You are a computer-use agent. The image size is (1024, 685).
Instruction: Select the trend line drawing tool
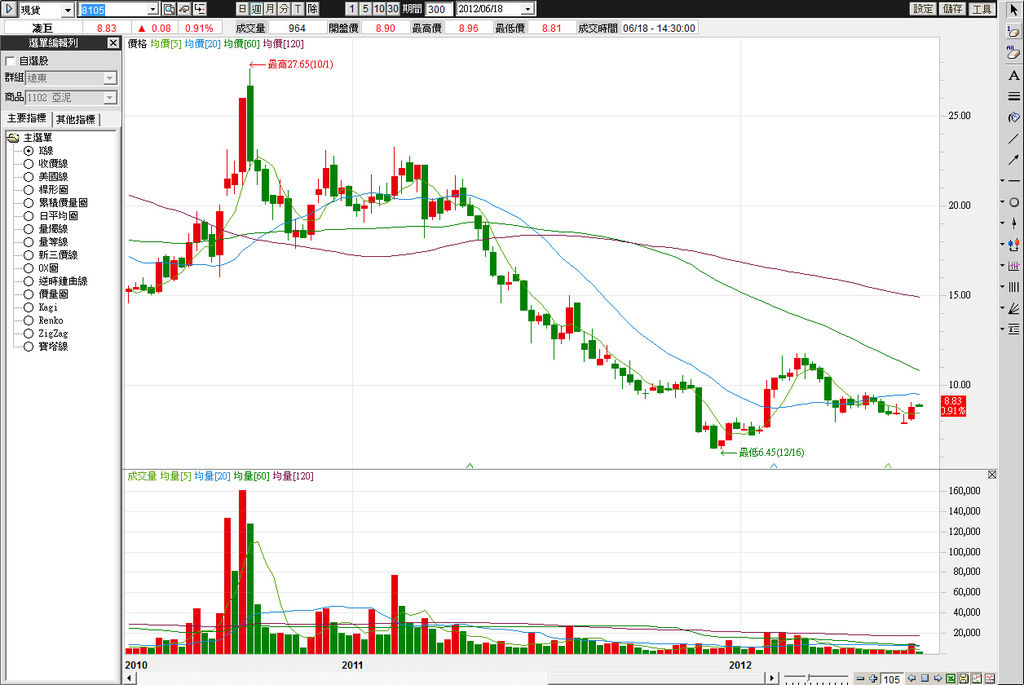(1014, 138)
